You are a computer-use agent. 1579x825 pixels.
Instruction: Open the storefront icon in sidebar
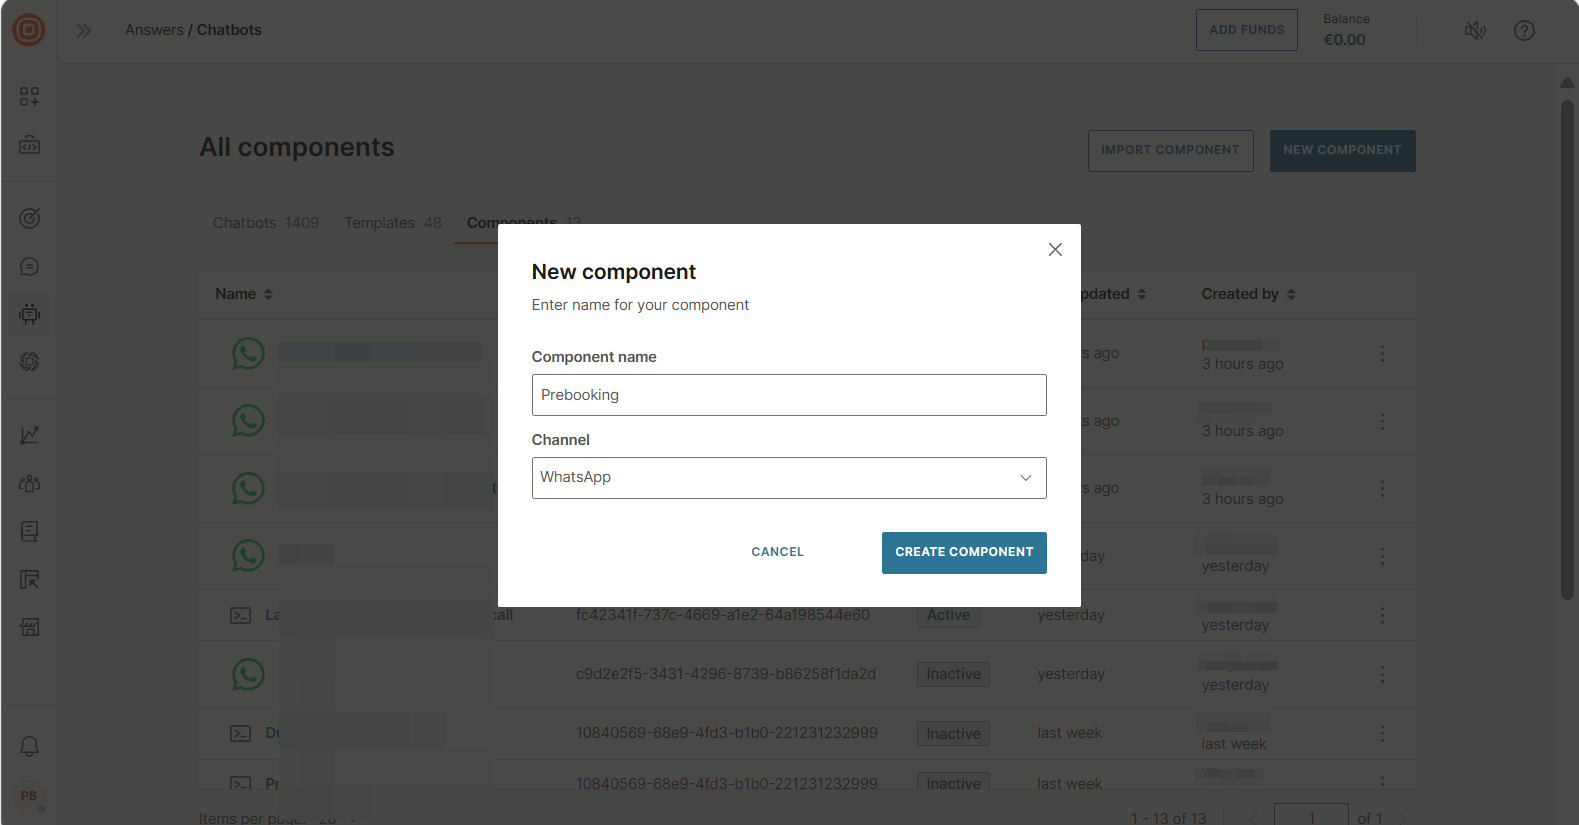click(x=29, y=627)
